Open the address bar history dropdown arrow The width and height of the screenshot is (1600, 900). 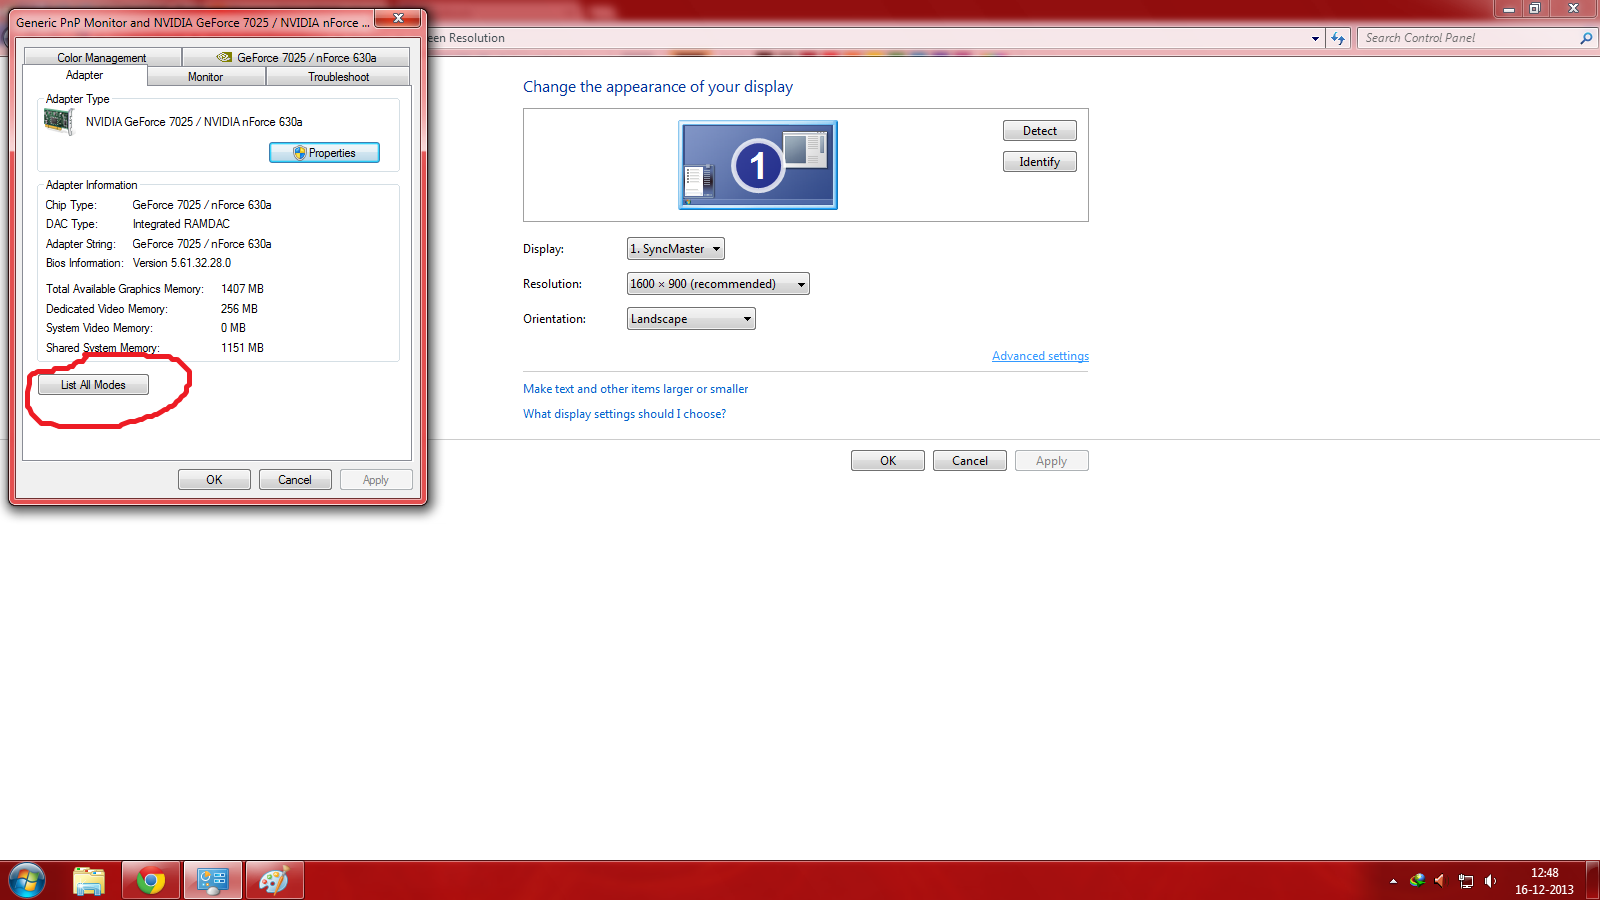[x=1315, y=38]
